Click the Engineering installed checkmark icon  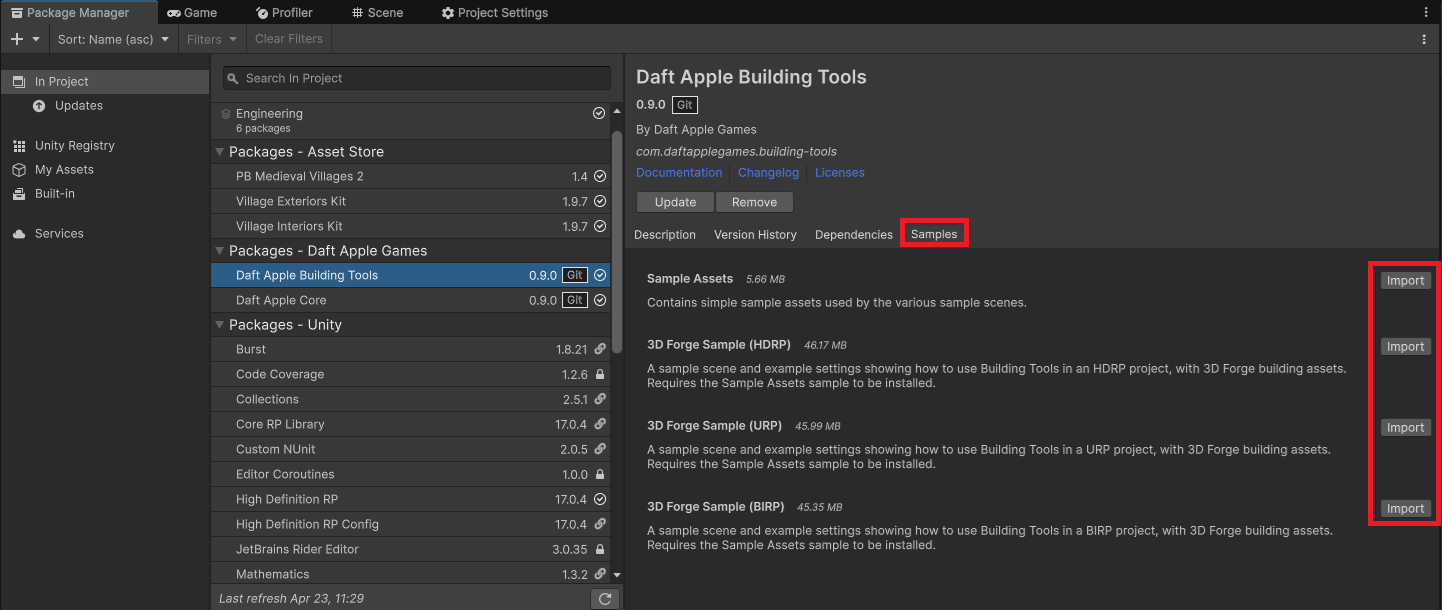599,113
